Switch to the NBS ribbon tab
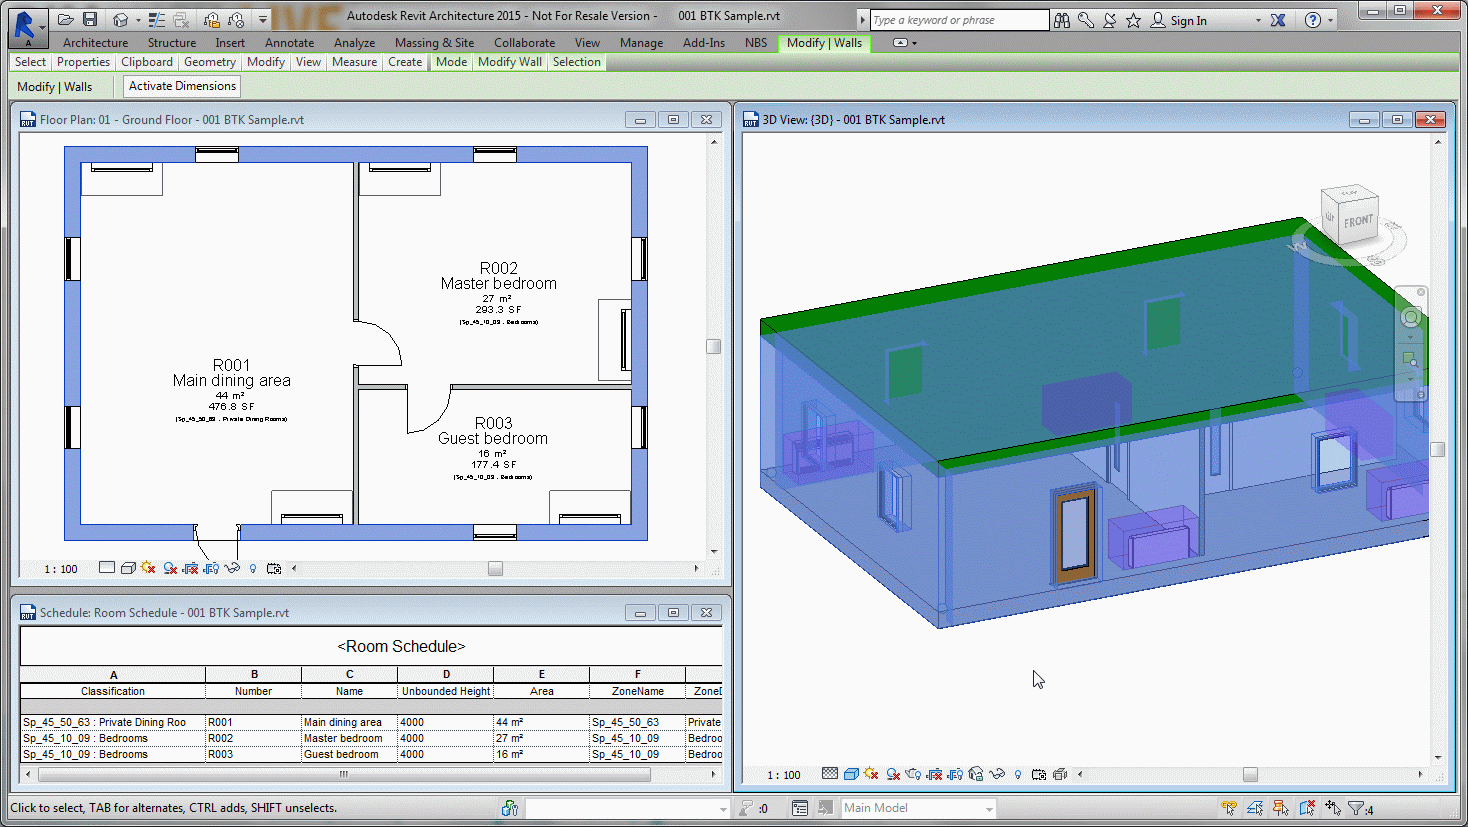 756,43
